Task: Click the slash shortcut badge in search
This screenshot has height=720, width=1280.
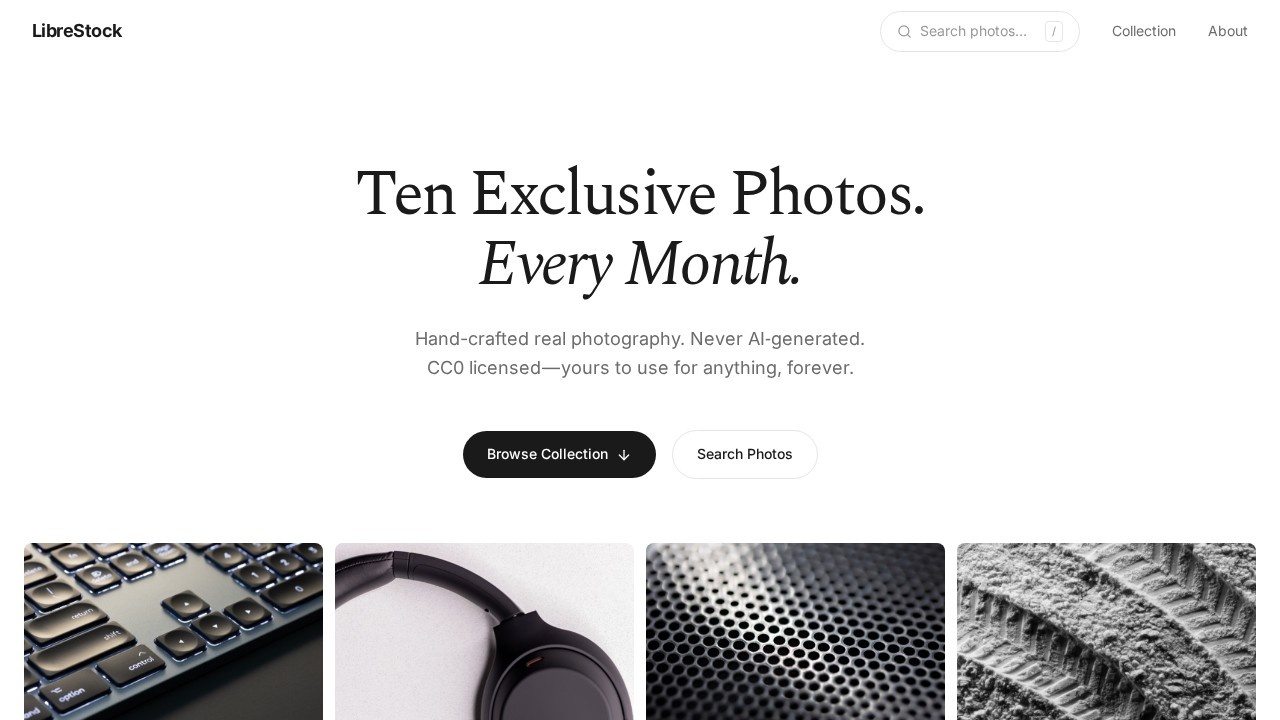Action: coord(1054,31)
